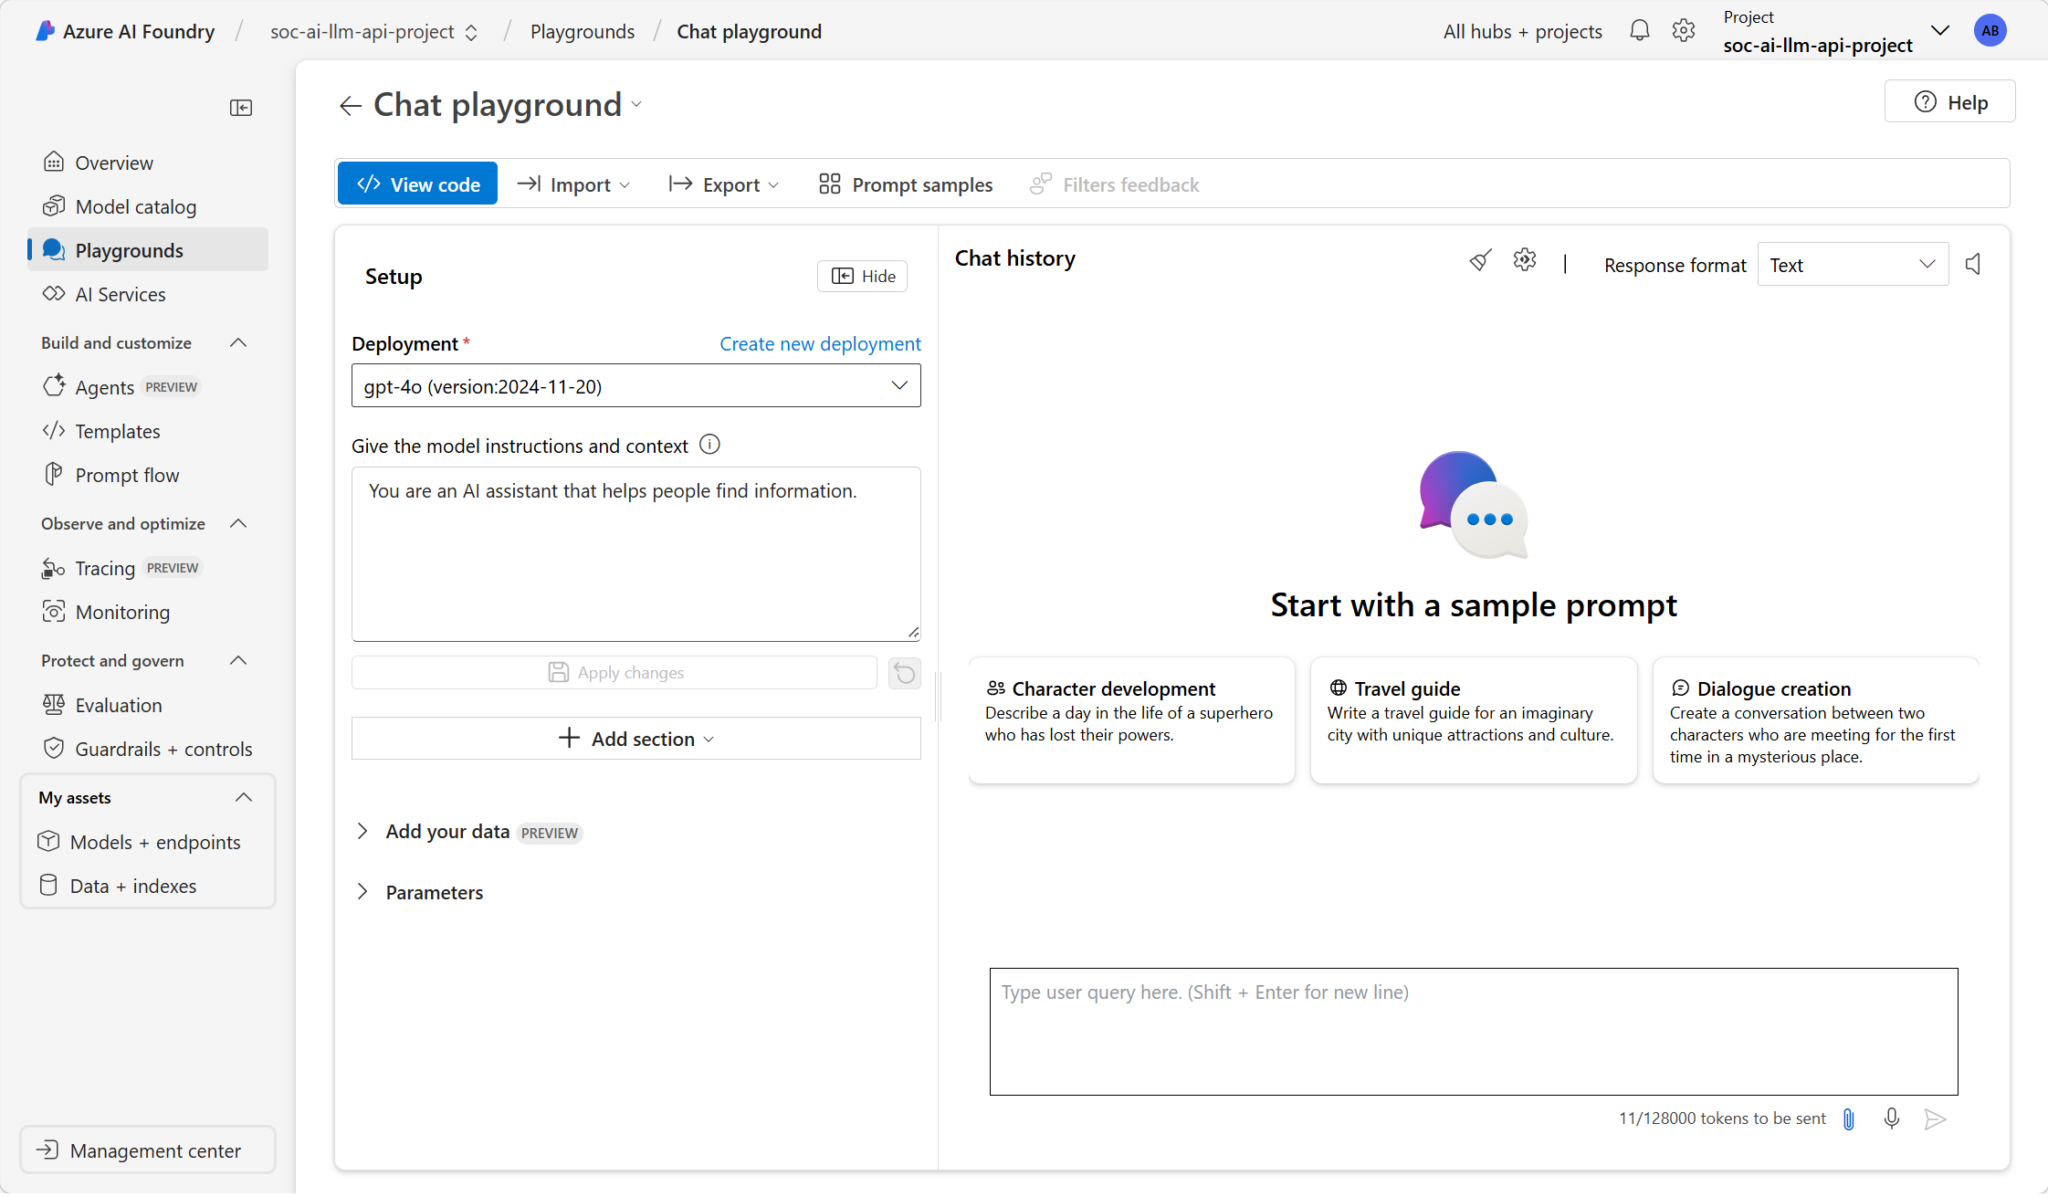Open the settings gear in top bar

[x=1684, y=31]
